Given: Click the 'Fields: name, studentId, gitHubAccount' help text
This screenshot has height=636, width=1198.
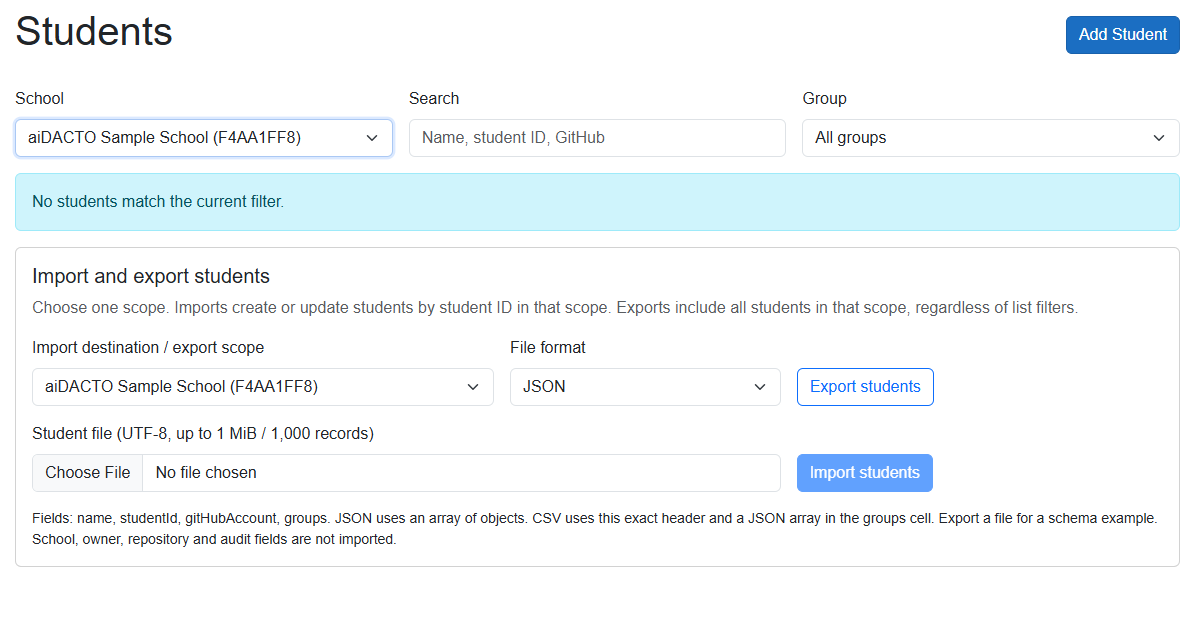Looking at the screenshot, I should click(x=594, y=528).
